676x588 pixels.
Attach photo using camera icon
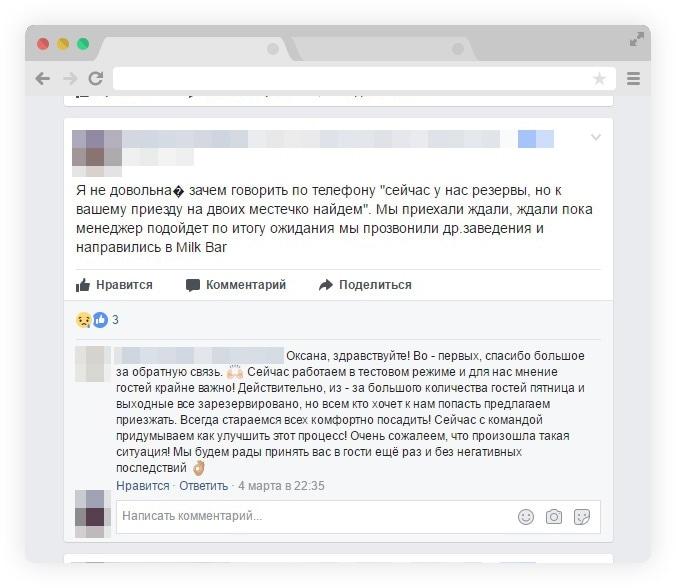(x=554, y=517)
